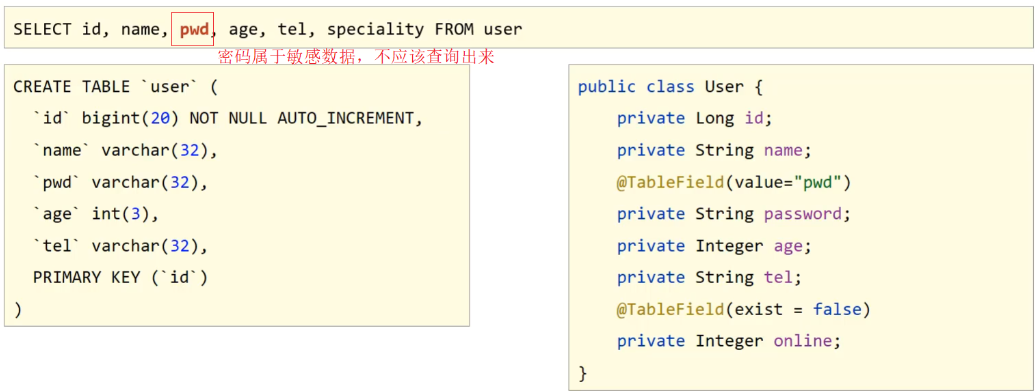Click private String name field
This screenshot has width=1035, height=391.
tap(714, 151)
